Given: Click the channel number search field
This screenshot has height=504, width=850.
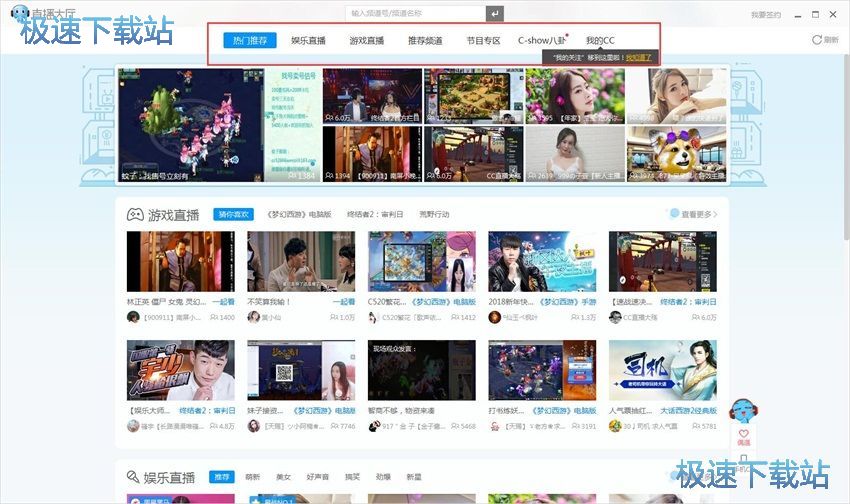Looking at the screenshot, I should pos(415,14).
